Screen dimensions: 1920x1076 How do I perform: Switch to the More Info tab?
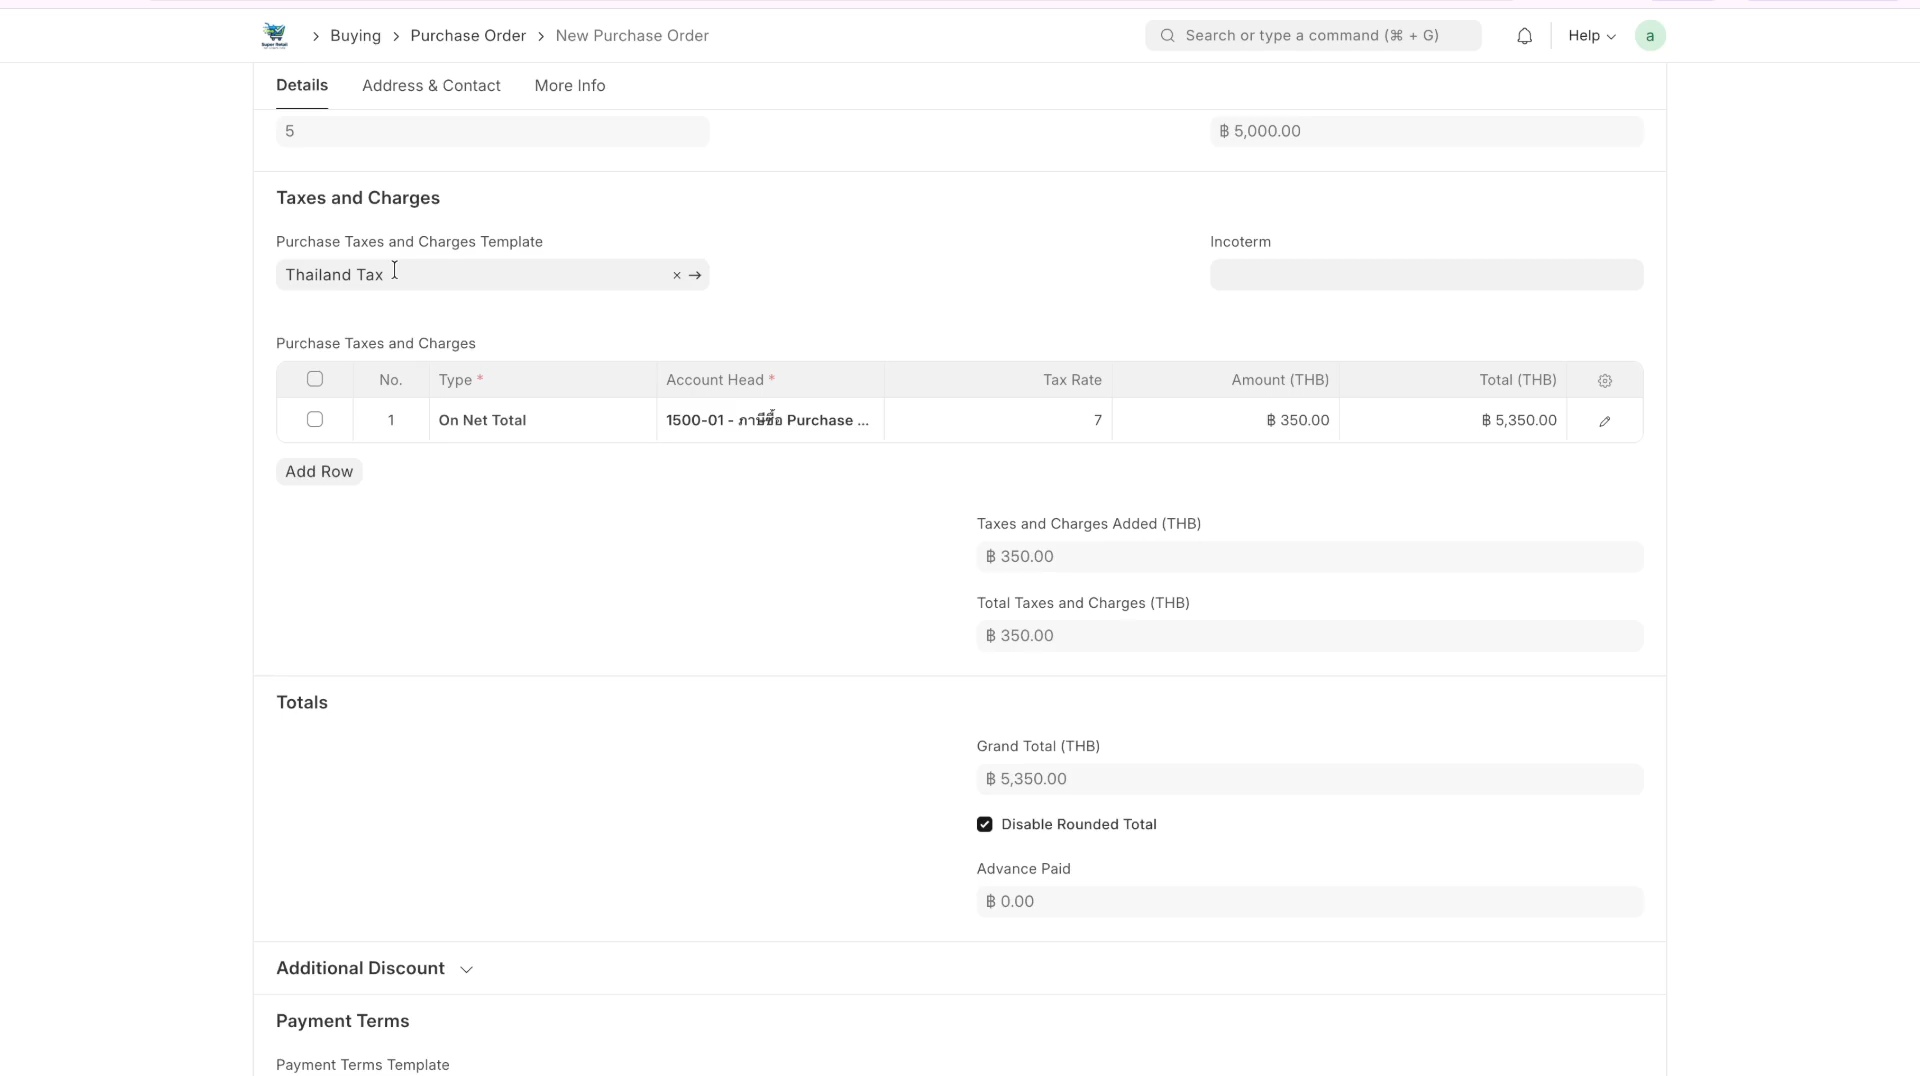(x=570, y=86)
